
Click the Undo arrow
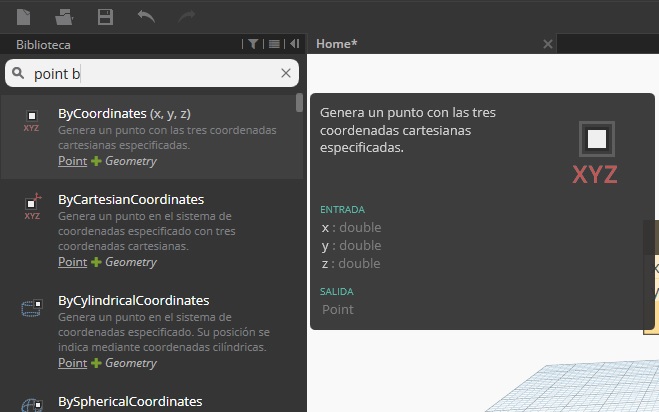coord(146,16)
